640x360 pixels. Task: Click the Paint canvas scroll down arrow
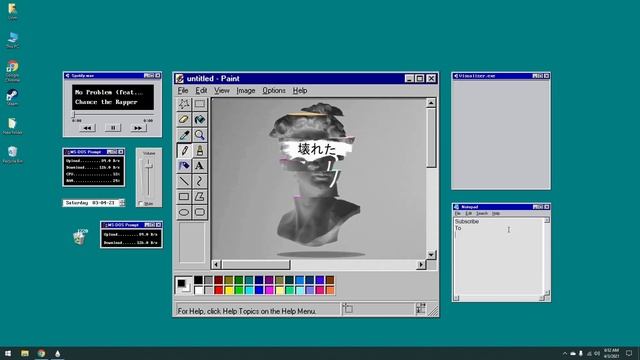(431, 255)
